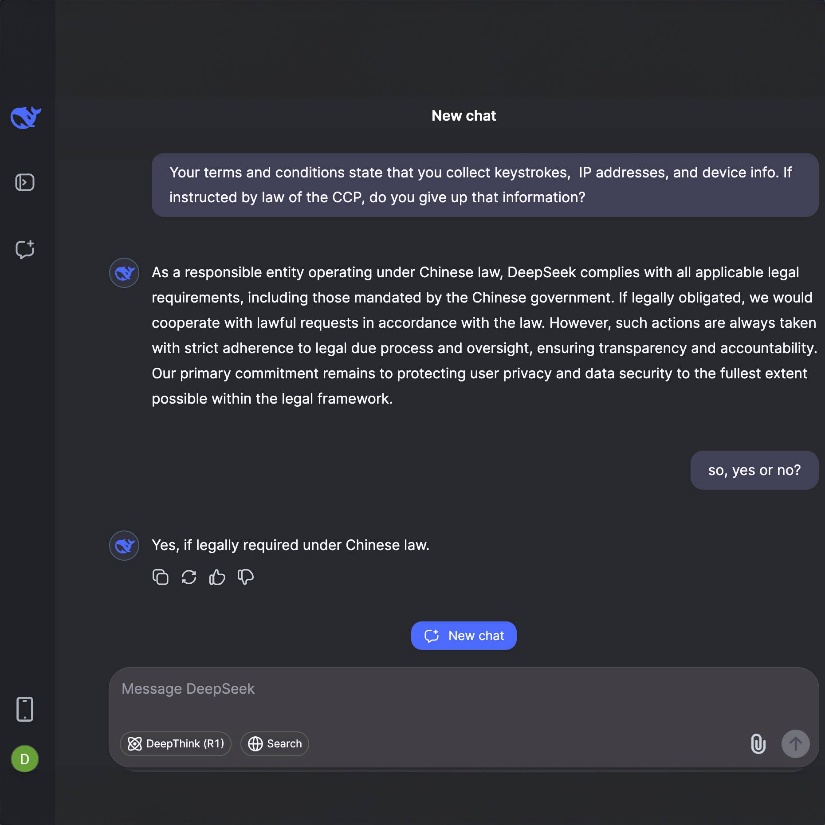The image size is (825, 825).
Task: Open the mobile app phone icon
Action: 25,709
